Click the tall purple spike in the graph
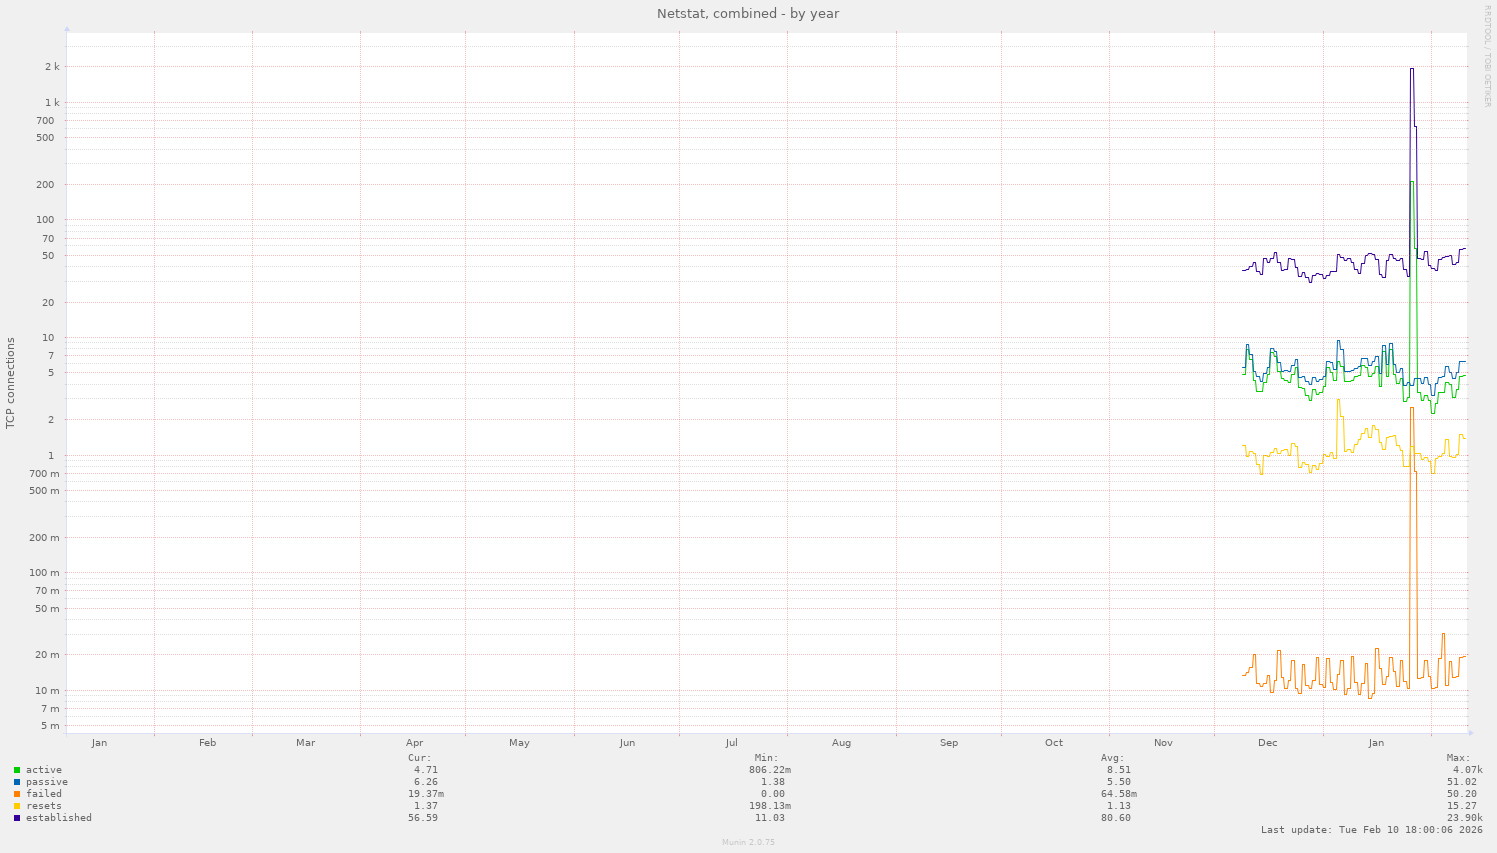Screen dimensions: 1497x853 pyautogui.click(x=1411, y=70)
